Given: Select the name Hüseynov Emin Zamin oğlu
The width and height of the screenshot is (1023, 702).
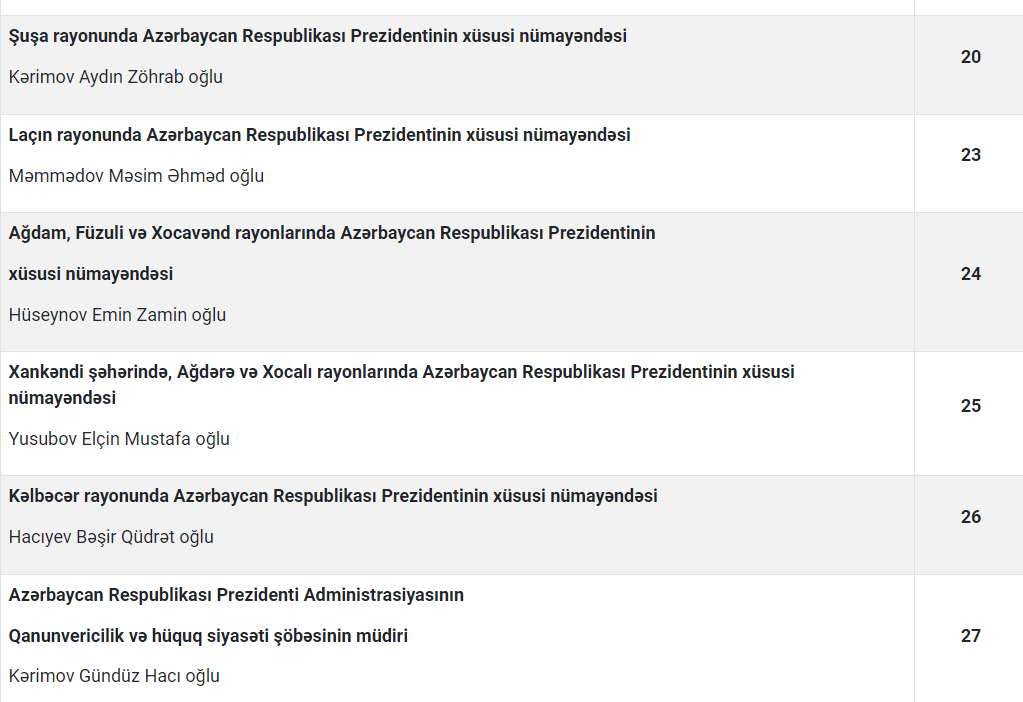Looking at the screenshot, I should [117, 315].
